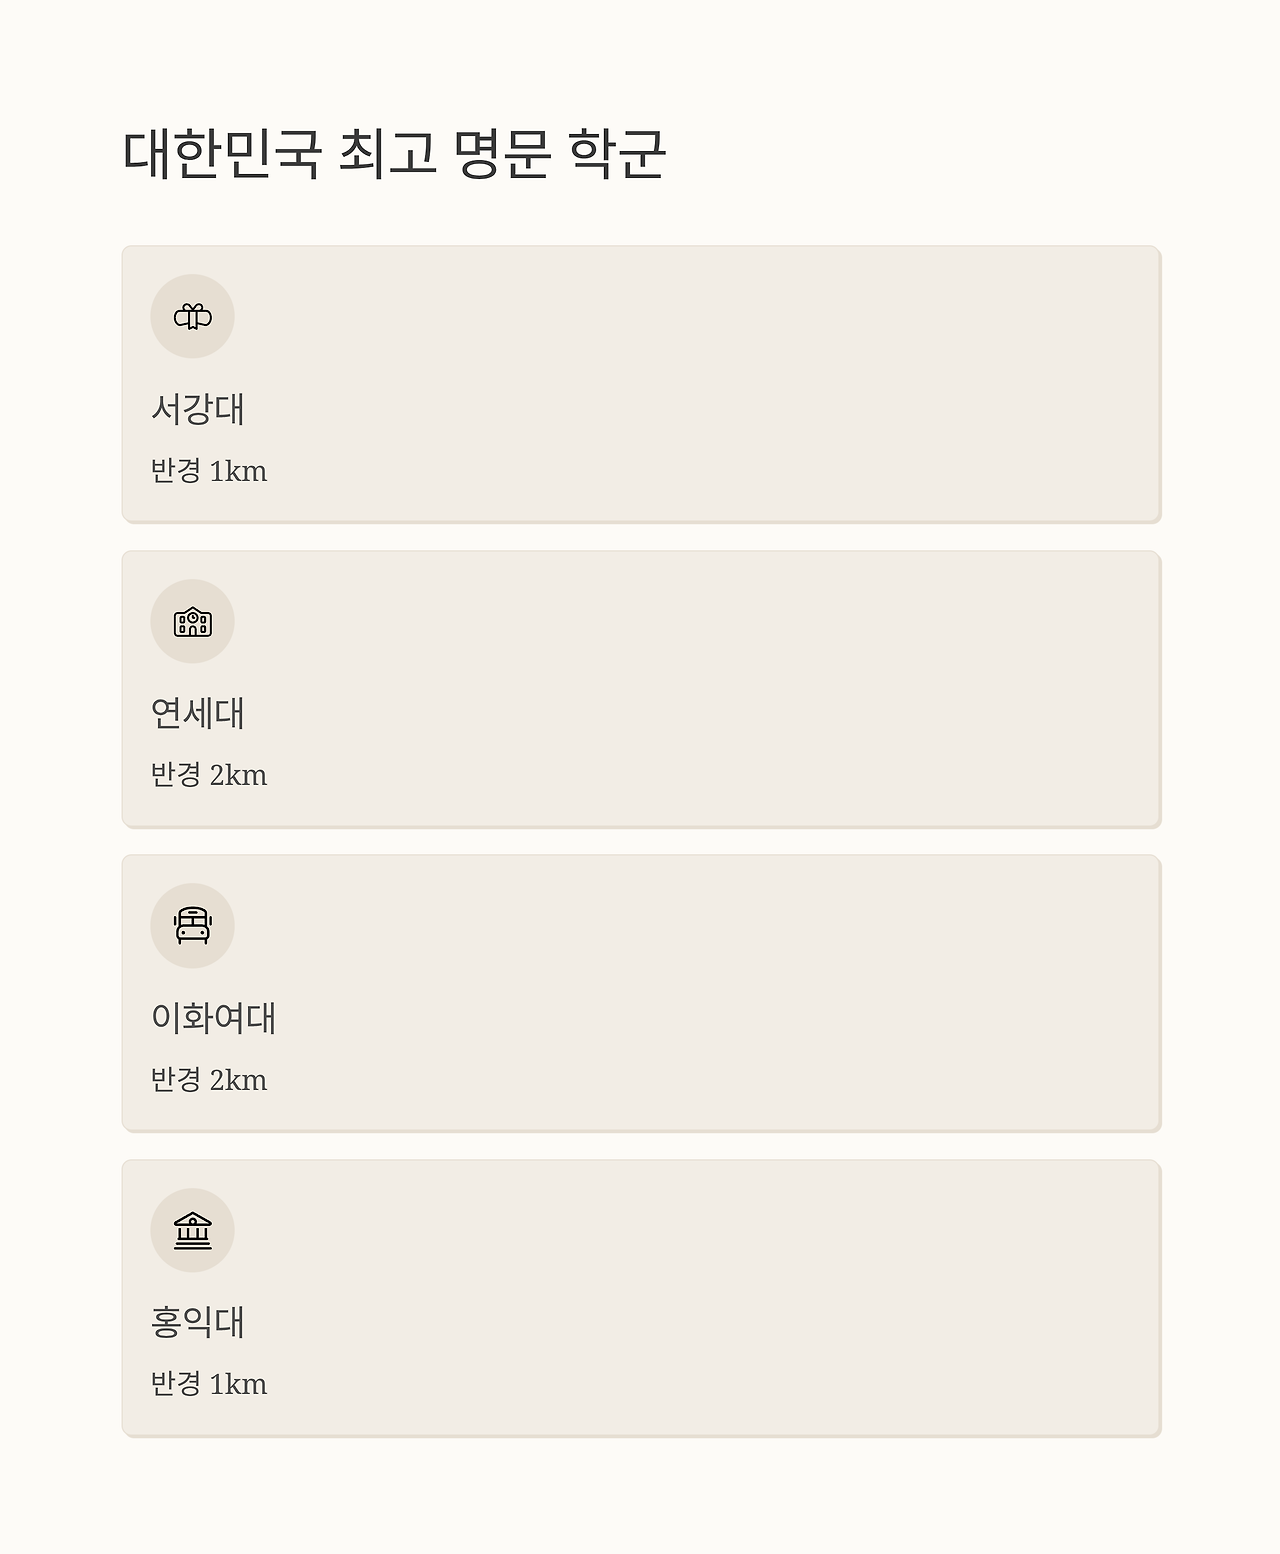This screenshot has width=1280, height=1554.
Task: Click the open book icon above 서강대
Action: pyautogui.click(x=193, y=317)
